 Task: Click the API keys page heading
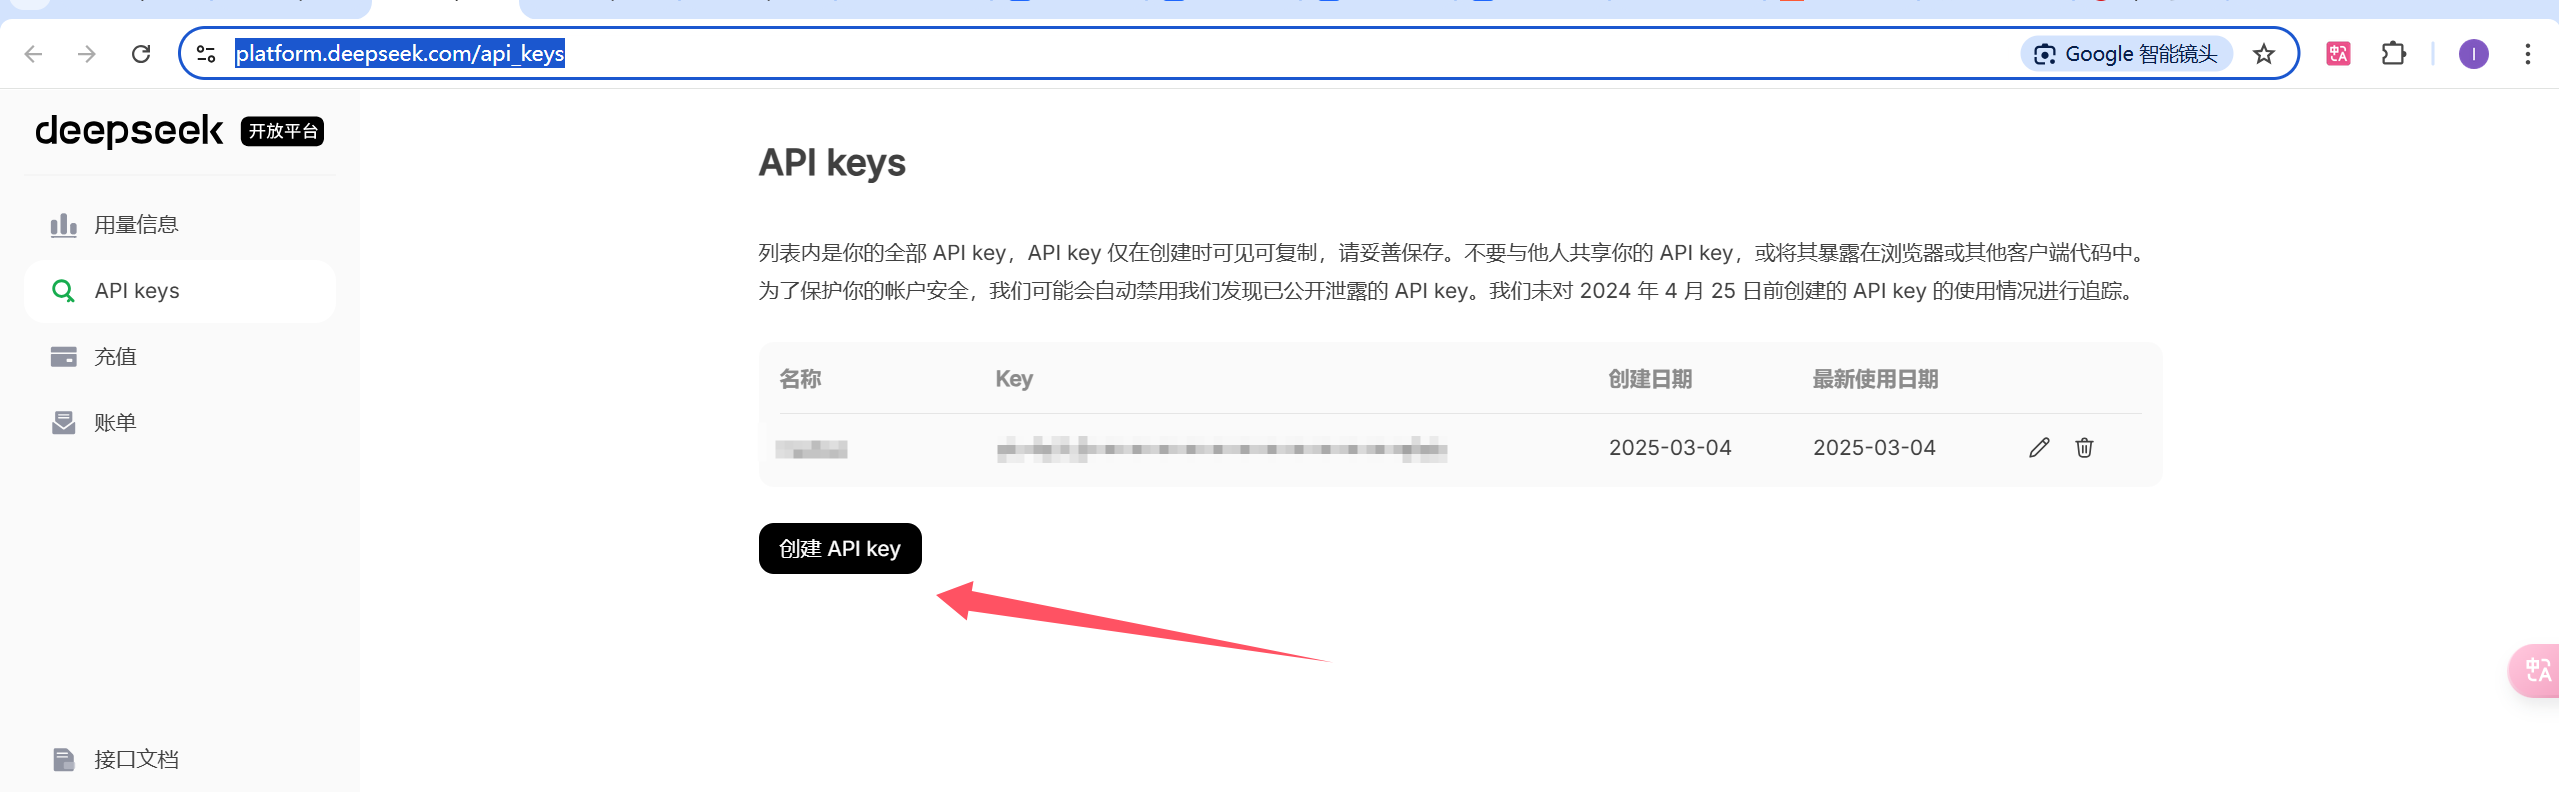832,163
